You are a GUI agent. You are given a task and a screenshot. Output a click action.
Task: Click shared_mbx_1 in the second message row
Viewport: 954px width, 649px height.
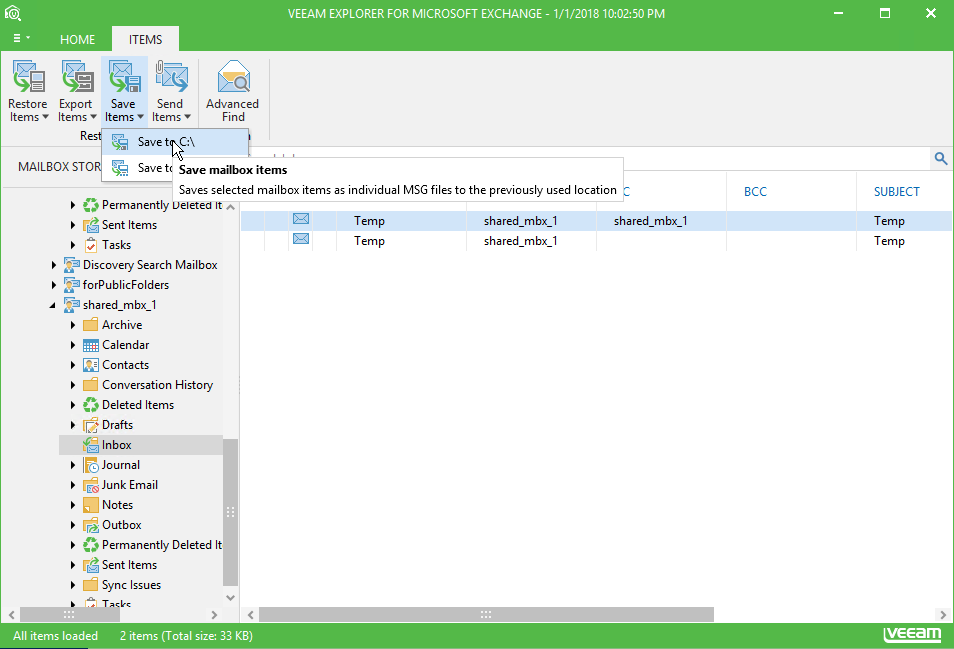520,241
